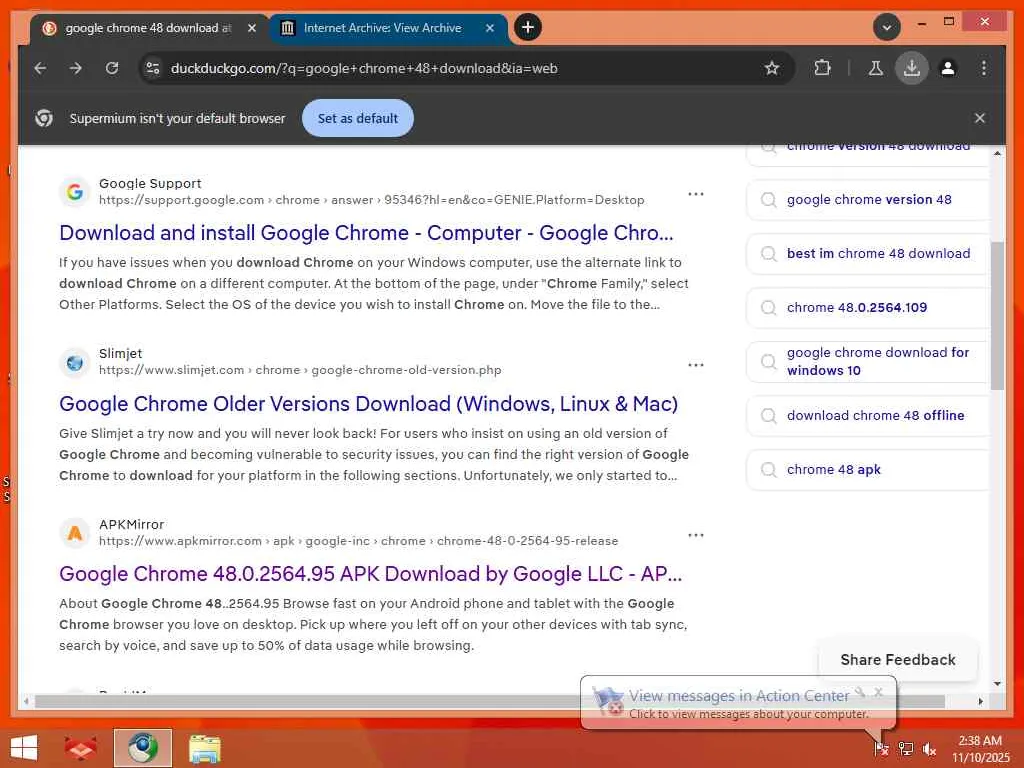Click the Google Support favicon
This screenshot has width=1024, height=768.
75,192
